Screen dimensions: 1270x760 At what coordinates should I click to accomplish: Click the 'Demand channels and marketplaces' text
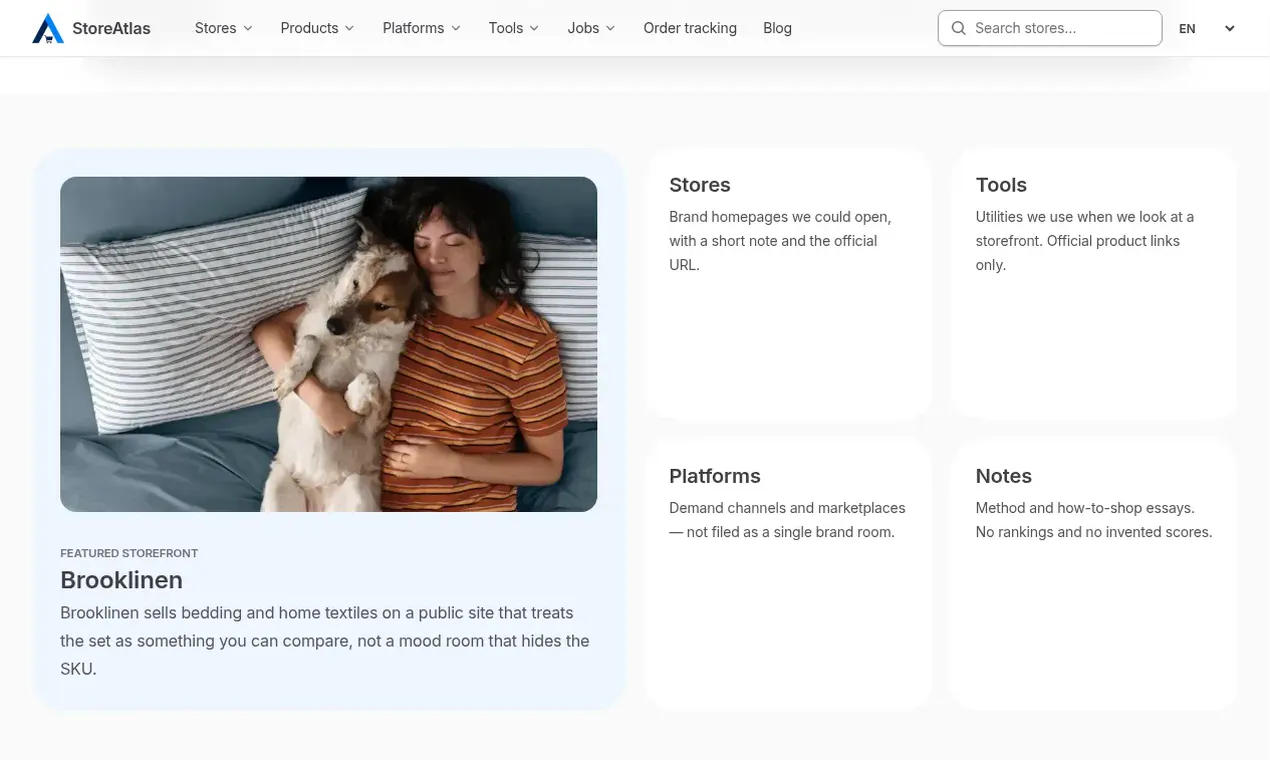pos(787,520)
